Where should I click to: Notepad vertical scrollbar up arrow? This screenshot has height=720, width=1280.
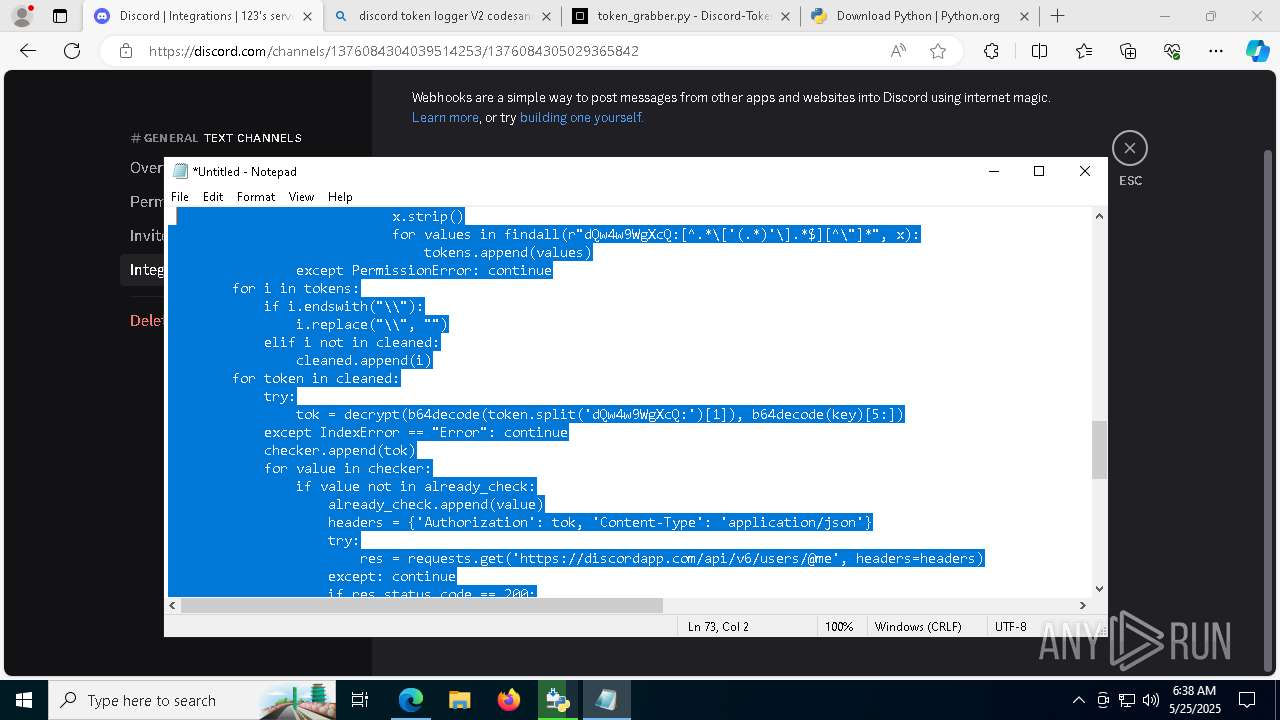(x=1099, y=216)
